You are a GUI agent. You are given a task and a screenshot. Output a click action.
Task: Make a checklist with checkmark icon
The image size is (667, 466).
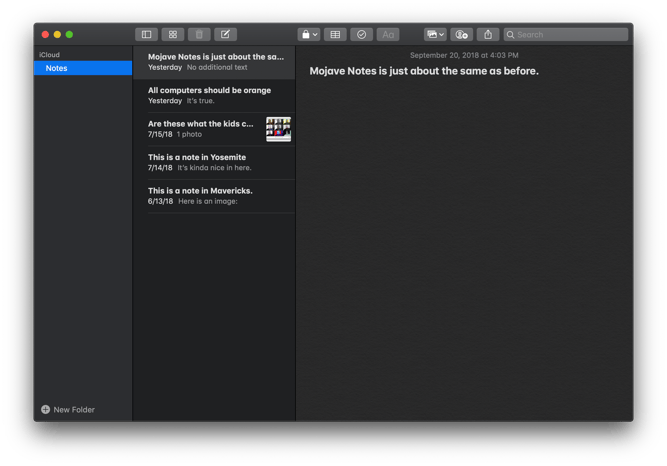[362, 34]
